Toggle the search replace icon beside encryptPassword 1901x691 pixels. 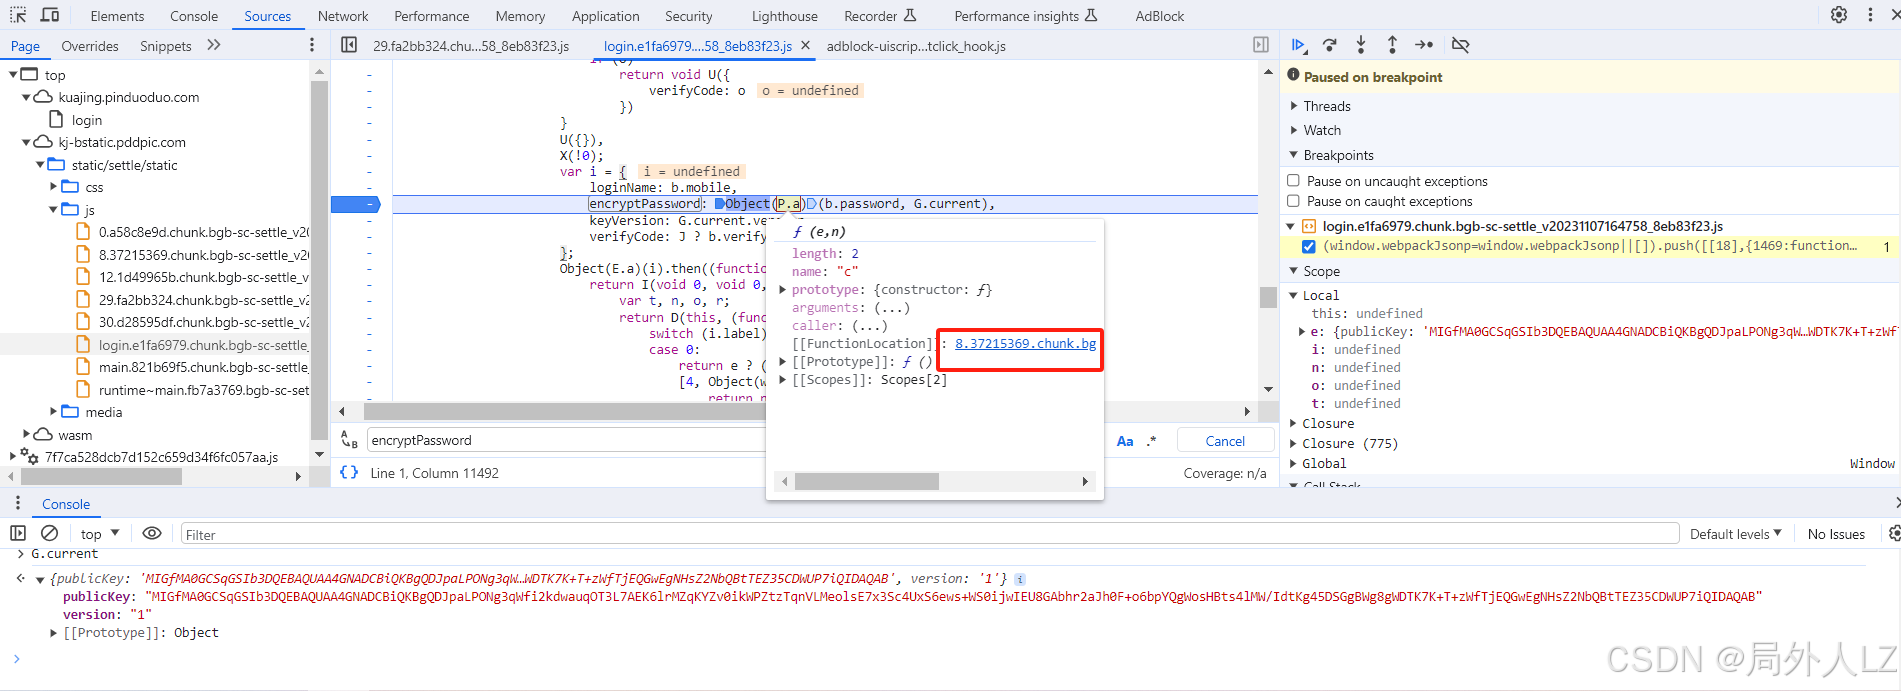(349, 440)
